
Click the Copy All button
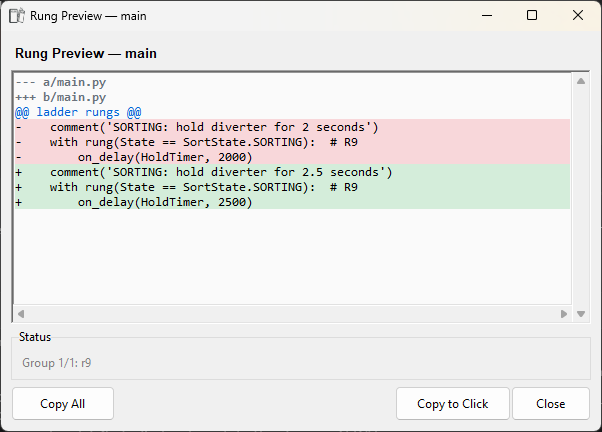[63, 404]
